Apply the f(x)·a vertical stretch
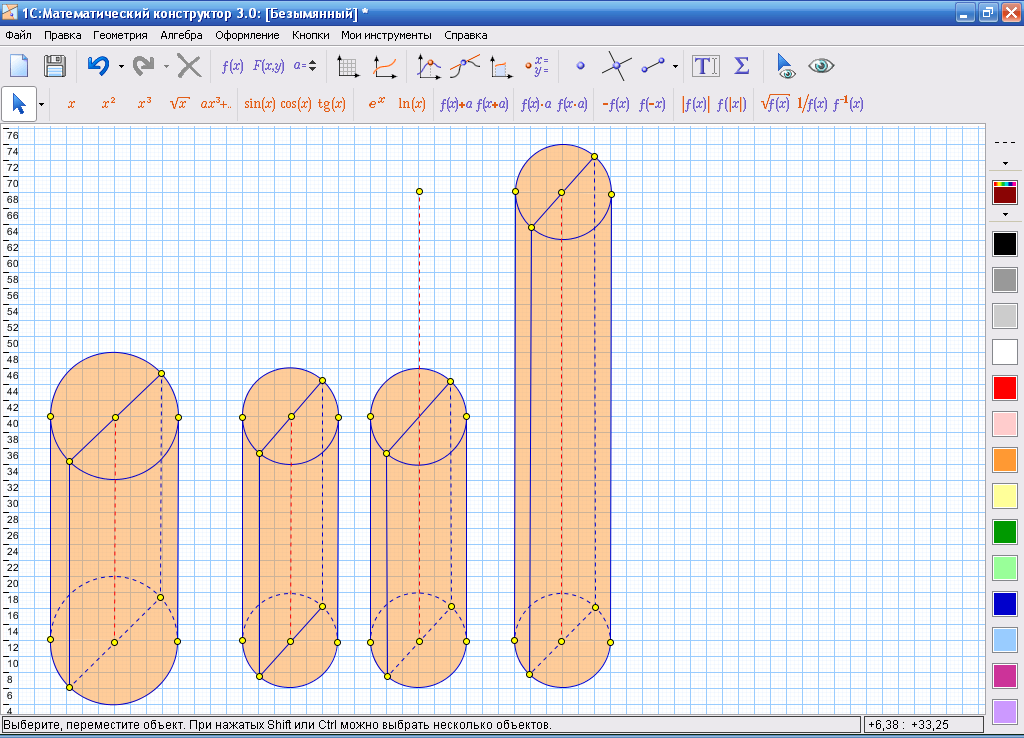 click(x=536, y=104)
